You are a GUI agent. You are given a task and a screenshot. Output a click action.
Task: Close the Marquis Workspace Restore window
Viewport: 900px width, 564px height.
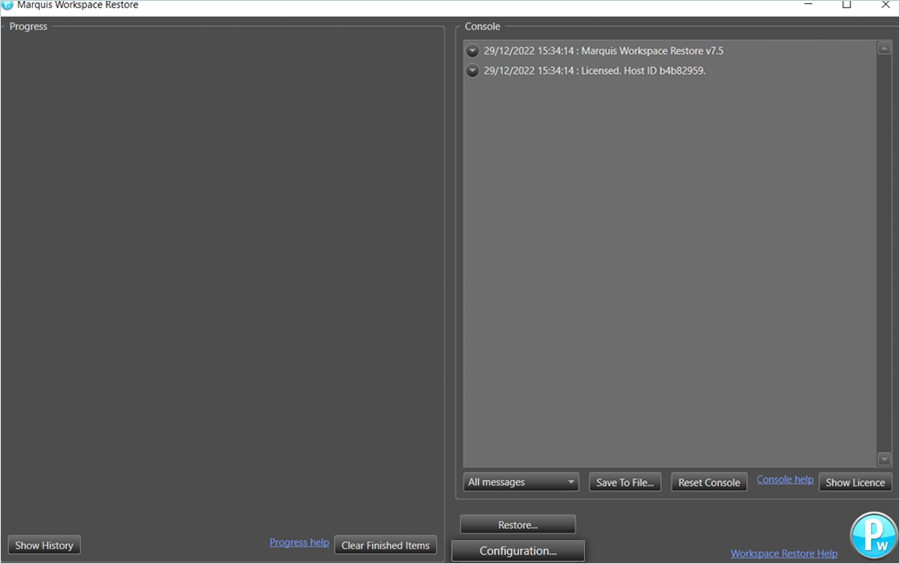[885, 5]
